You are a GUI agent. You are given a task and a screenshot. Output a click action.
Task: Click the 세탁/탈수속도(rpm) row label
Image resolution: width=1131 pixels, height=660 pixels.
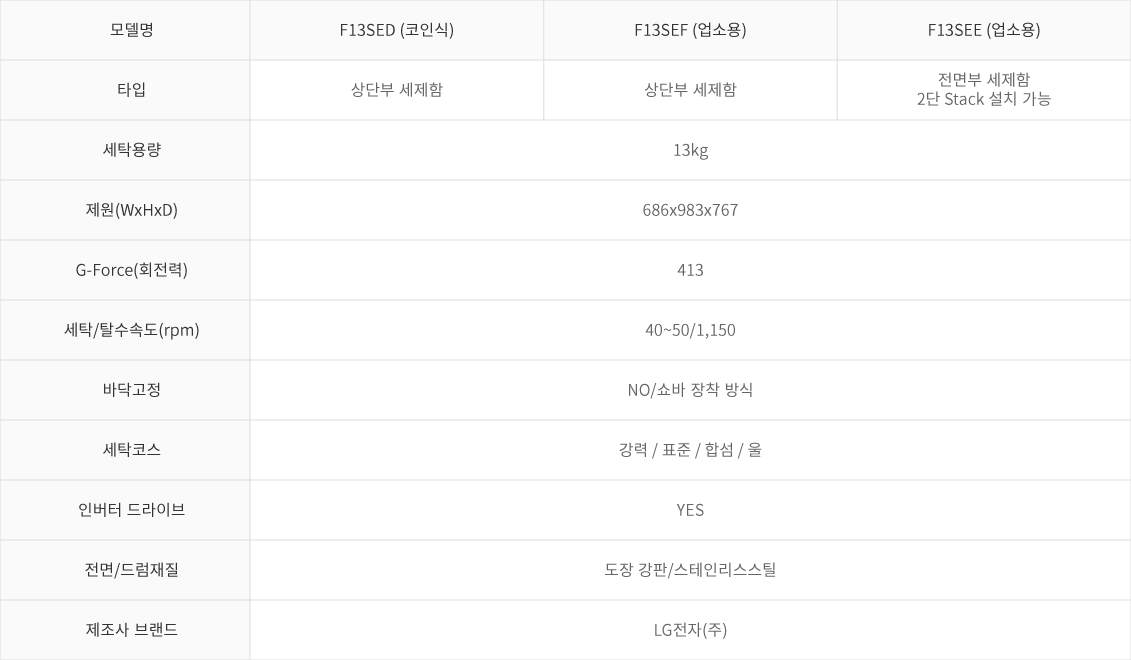(x=131, y=330)
